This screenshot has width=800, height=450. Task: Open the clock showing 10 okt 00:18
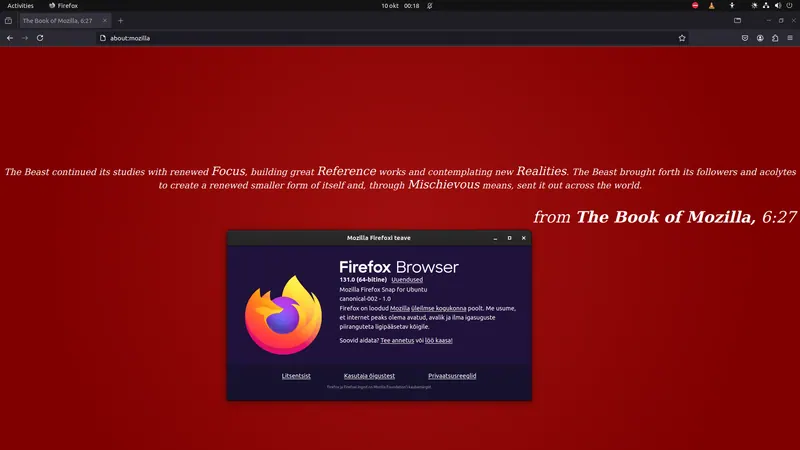click(x=400, y=6)
